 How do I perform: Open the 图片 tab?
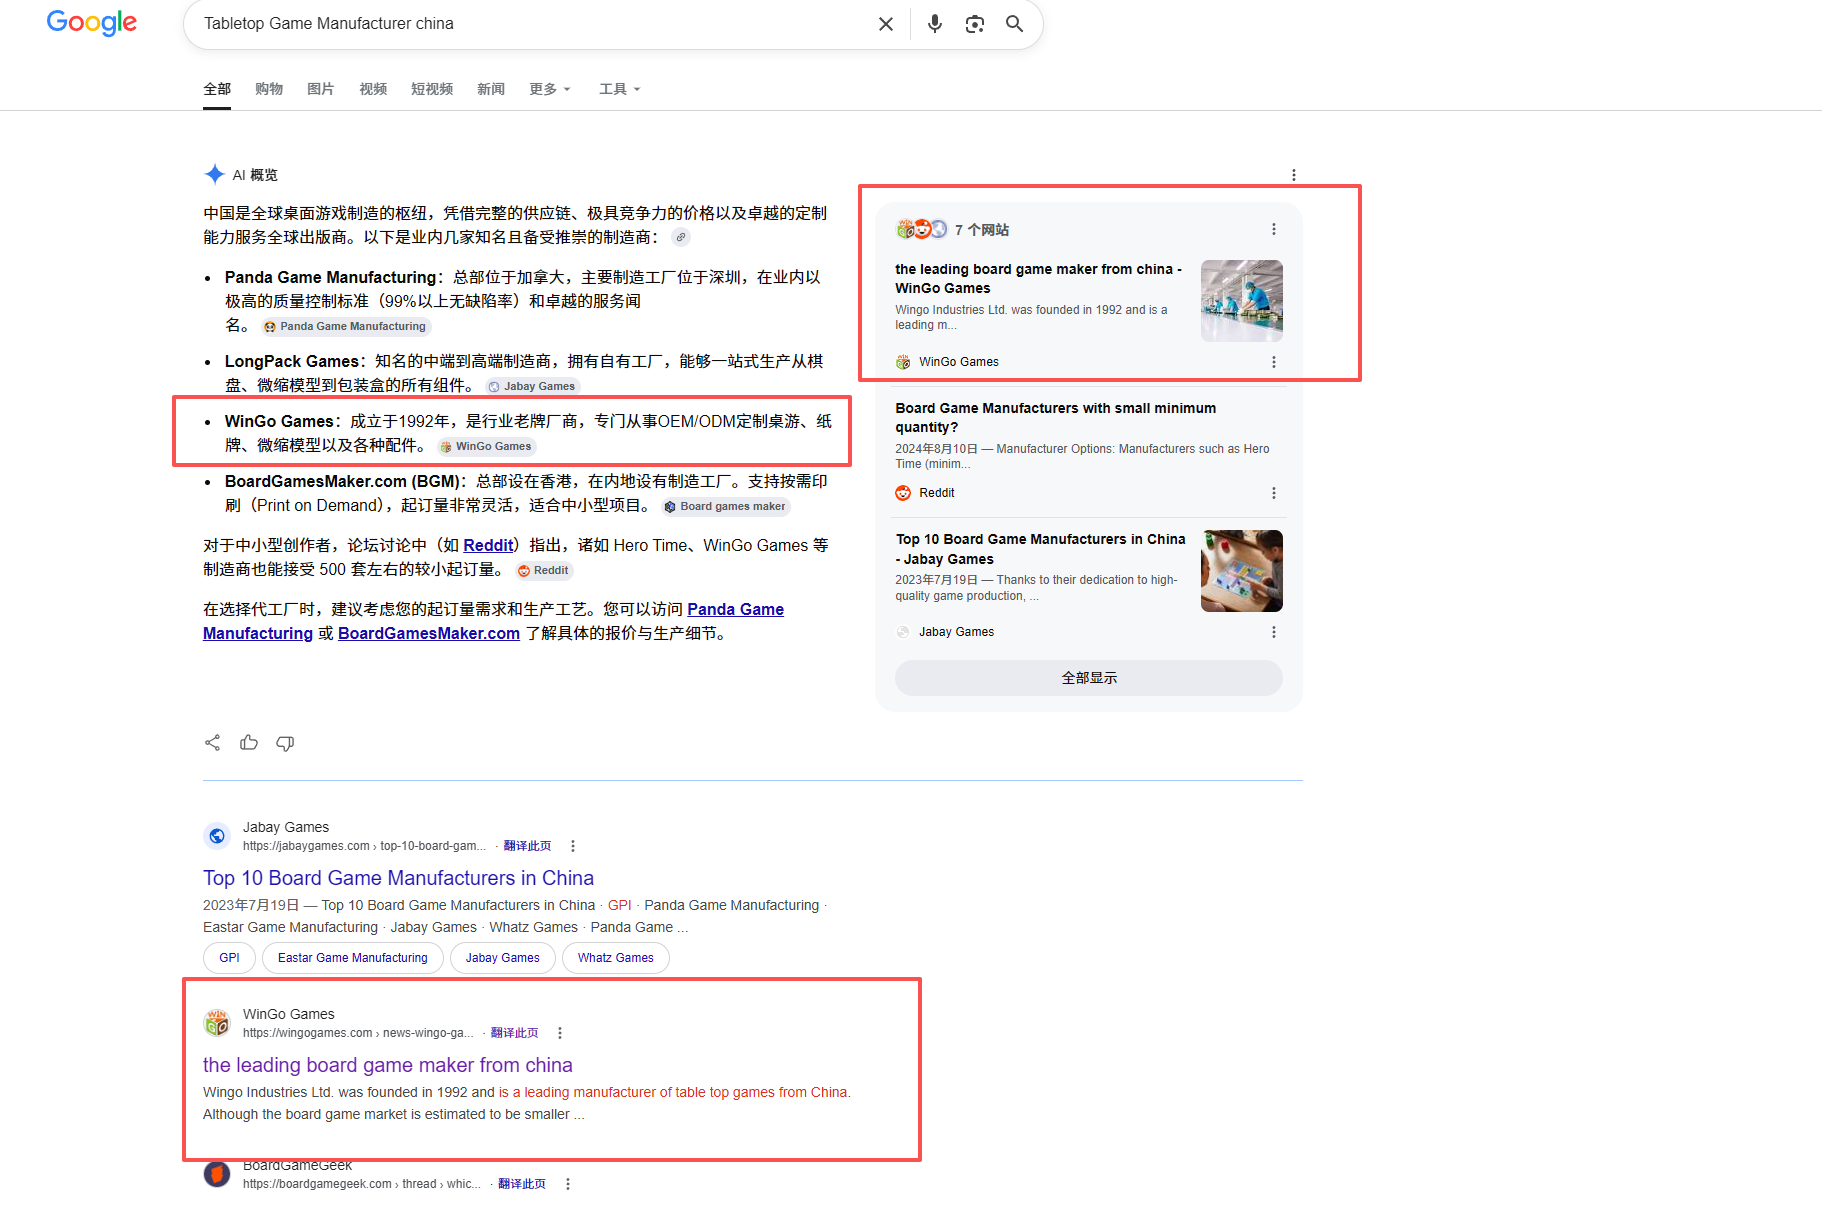point(321,89)
